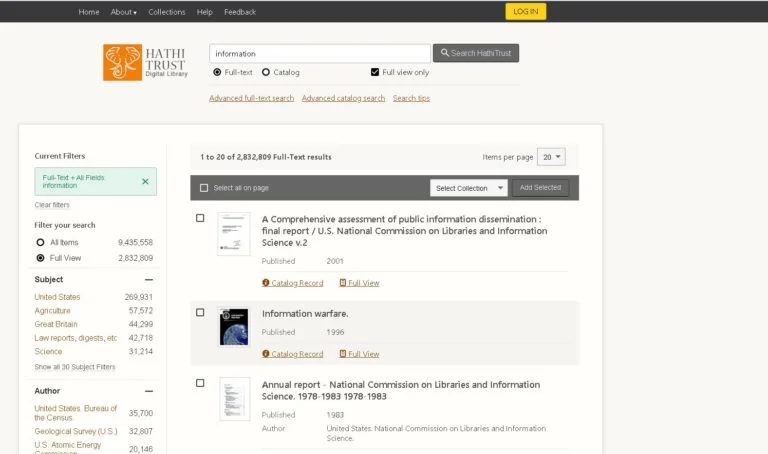Click the Information warfare book cover thumbnail
Screen dimensions: 768x454
(233, 327)
